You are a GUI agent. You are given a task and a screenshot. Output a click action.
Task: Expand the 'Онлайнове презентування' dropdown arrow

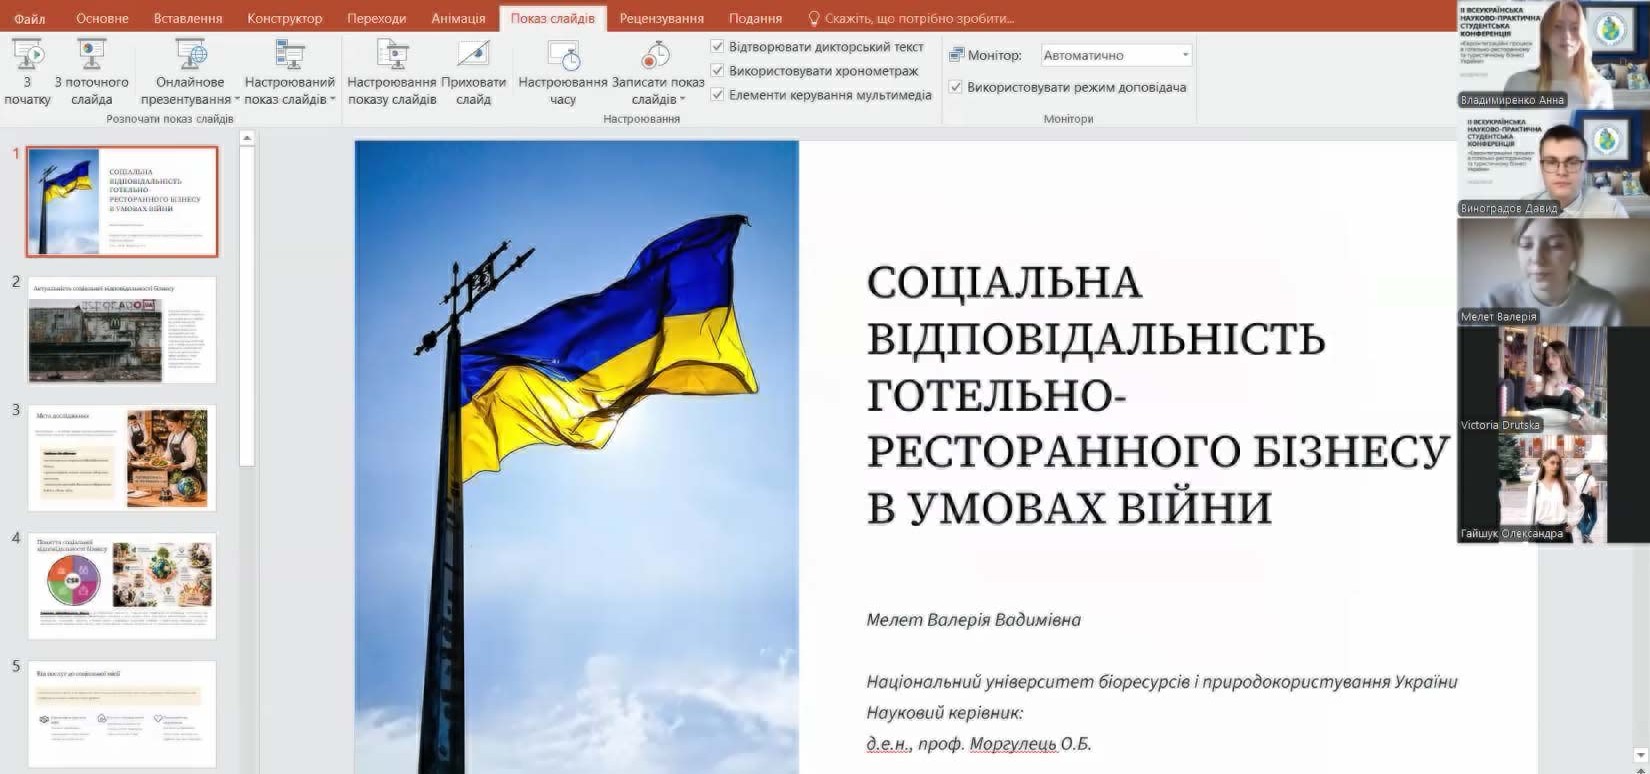237,100
